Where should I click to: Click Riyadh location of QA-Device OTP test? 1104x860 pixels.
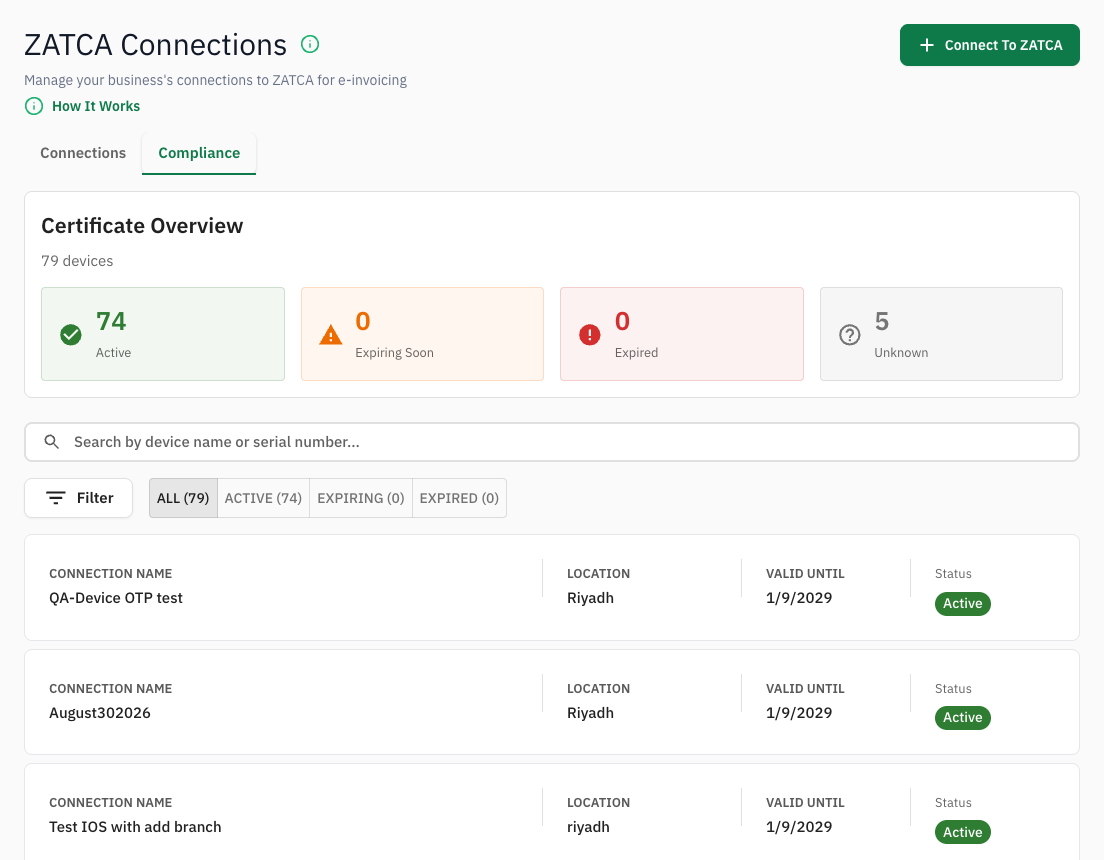(590, 598)
